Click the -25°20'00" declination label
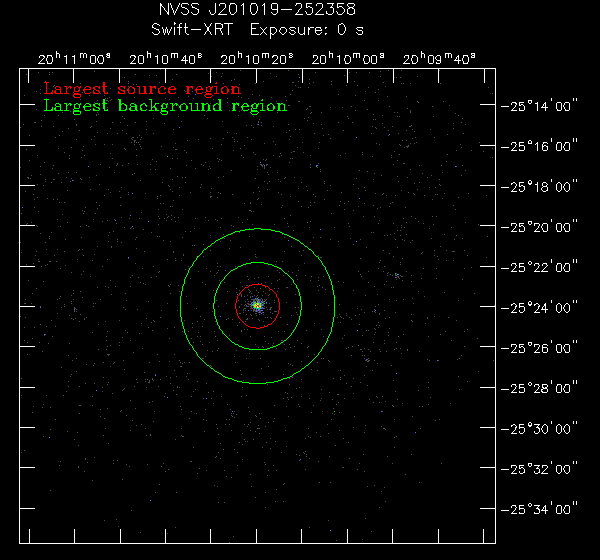The height and width of the screenshot is (560, 600). click(x=539, y=227)
